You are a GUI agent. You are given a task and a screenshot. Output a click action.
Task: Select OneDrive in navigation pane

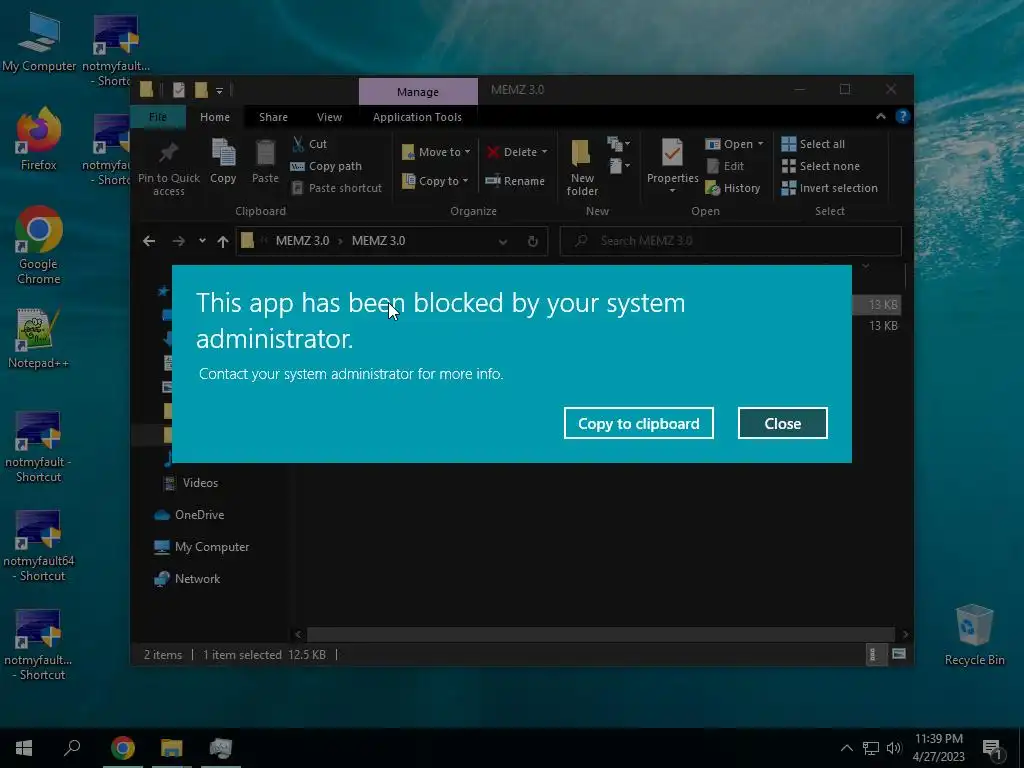[x=189, y=515]
